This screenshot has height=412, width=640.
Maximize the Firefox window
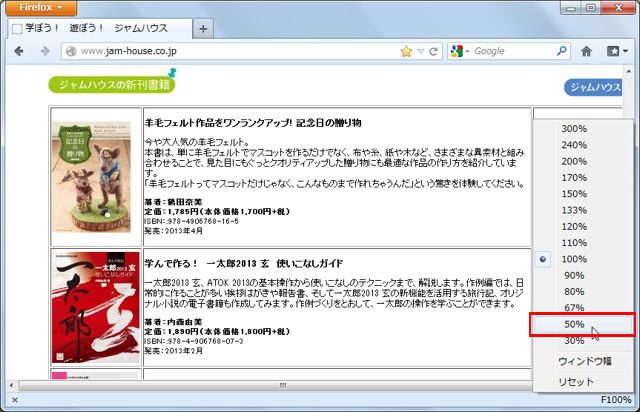(x=591, y=8)
